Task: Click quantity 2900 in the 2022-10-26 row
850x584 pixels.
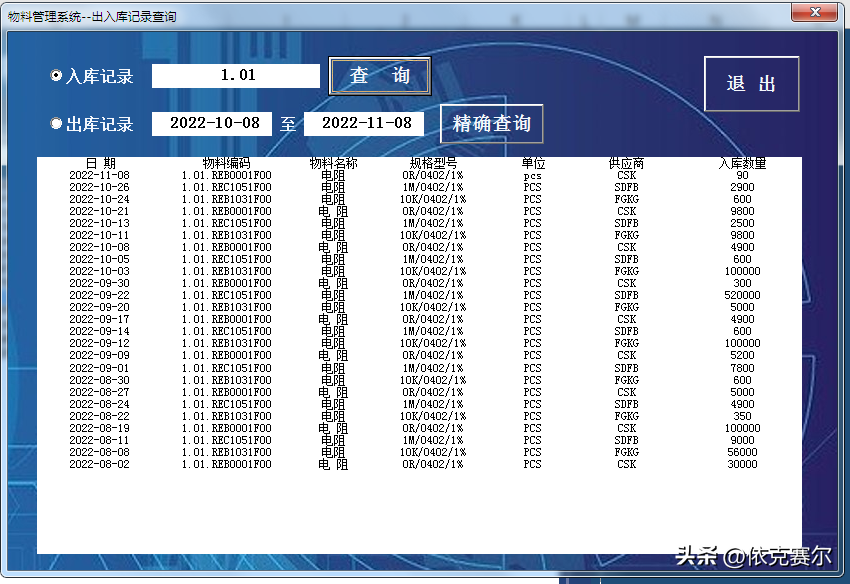Action: click(742, 187)
